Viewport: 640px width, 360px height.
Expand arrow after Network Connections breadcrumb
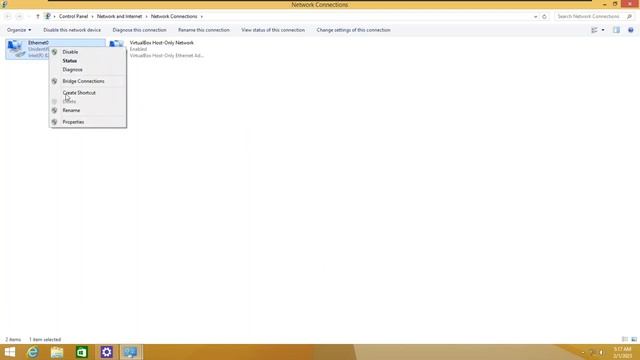(x=202, y=17)
